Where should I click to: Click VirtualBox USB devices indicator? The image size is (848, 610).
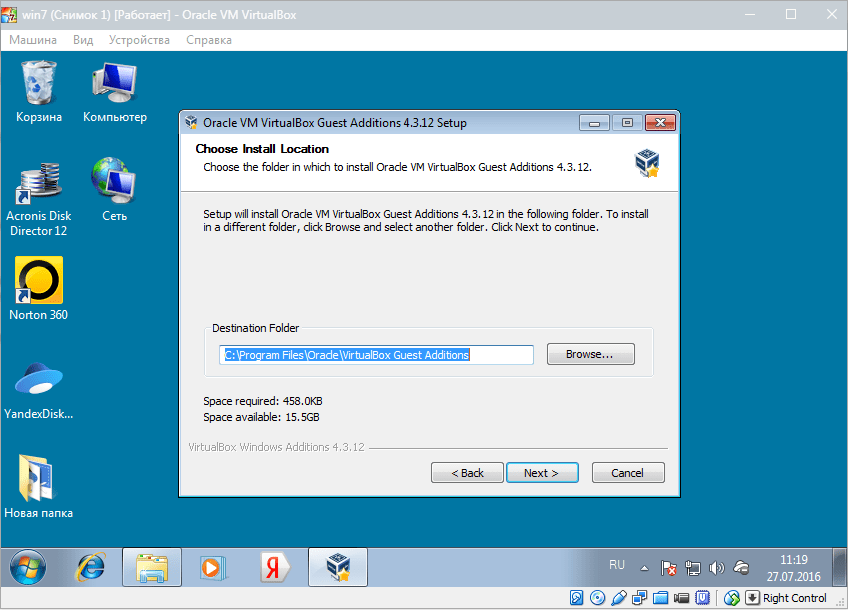[x=619, y=598]
